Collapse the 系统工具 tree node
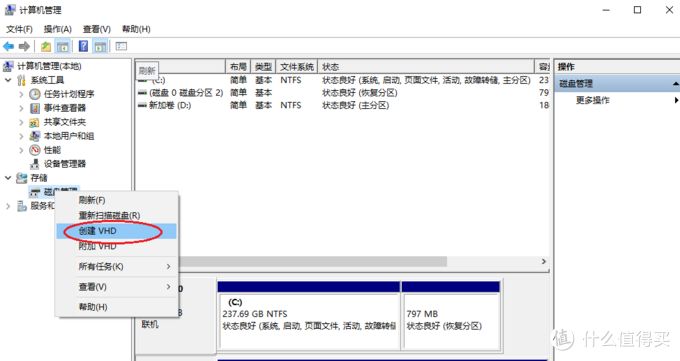The image size is (680, 361). 8,80
